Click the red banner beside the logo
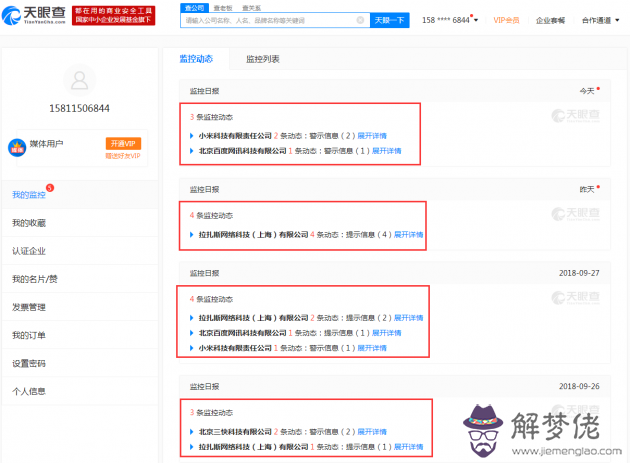The width and height of the screenshot is (630, 463). pyautogui.click(x=114, y=16)
